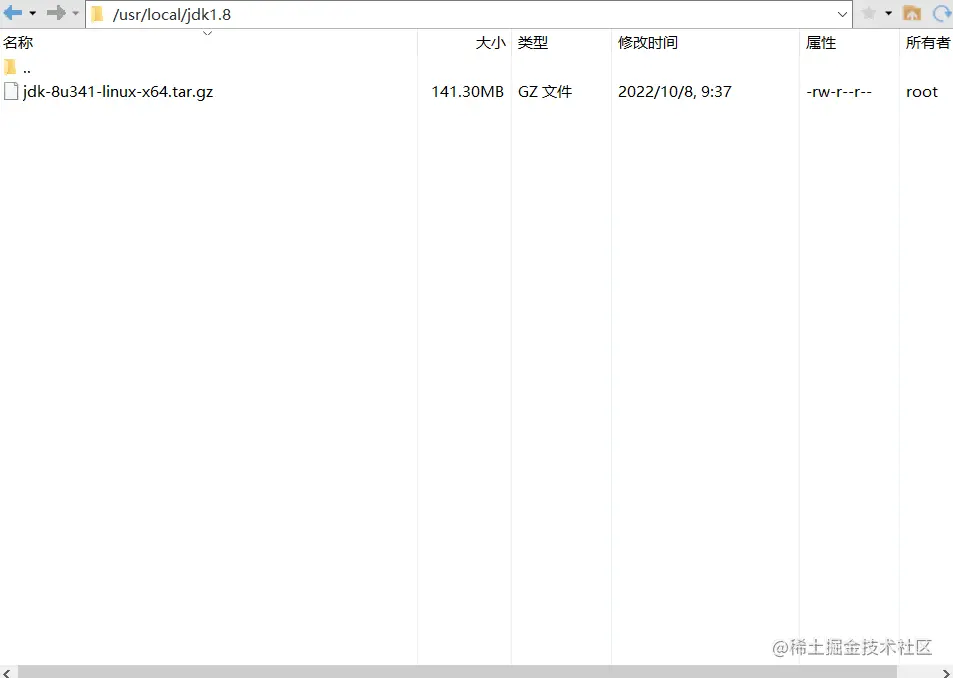Open the forward history dropdown arrow
Viewport: 953px width, 678px height.
tap(75, 13)
